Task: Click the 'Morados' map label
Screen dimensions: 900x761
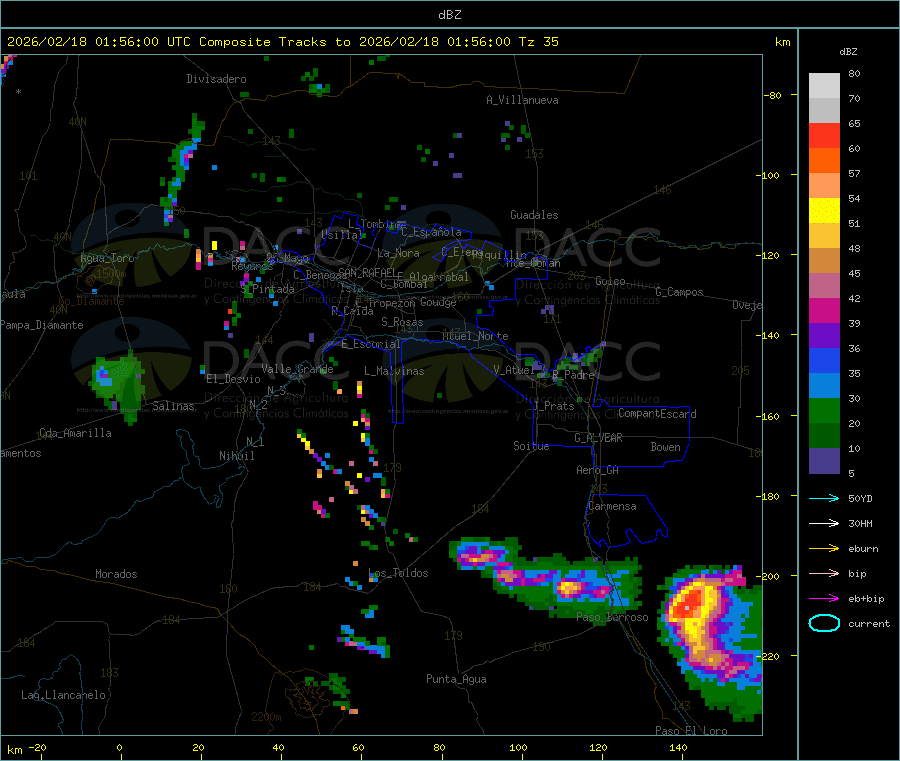Action: tap(116, 574)
